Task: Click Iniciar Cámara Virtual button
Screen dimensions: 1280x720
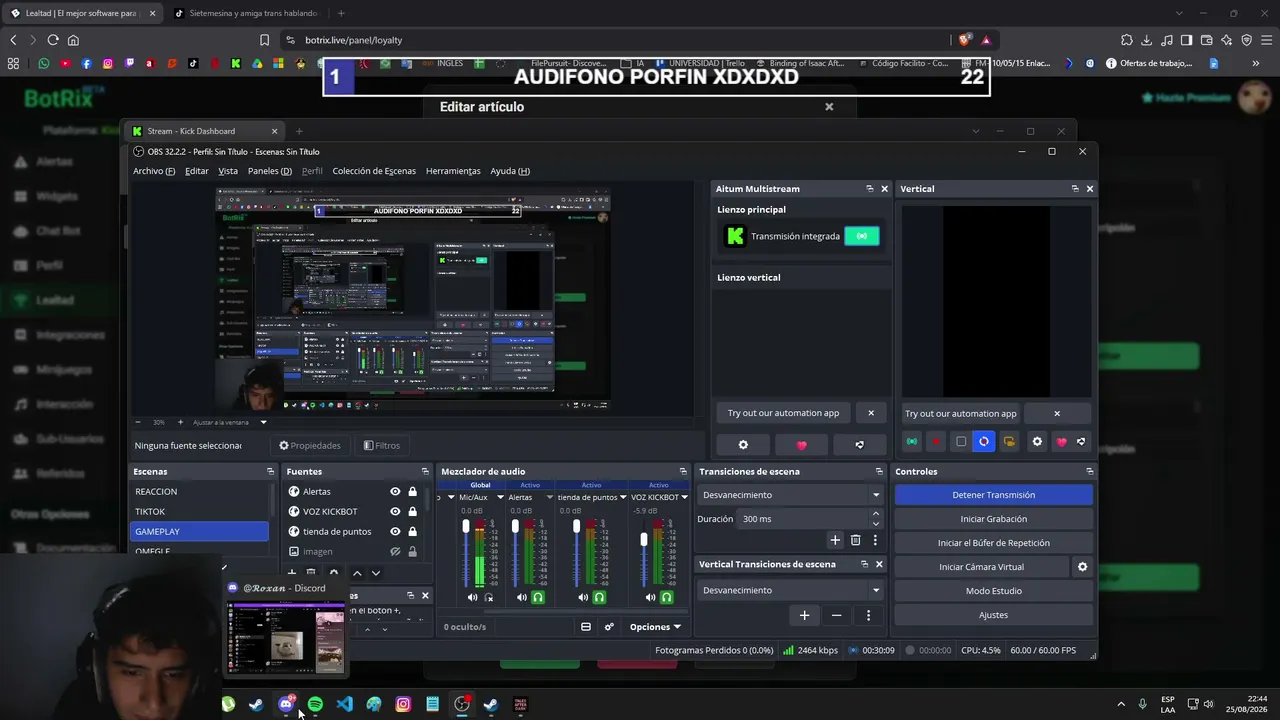Action: (981, 567)
